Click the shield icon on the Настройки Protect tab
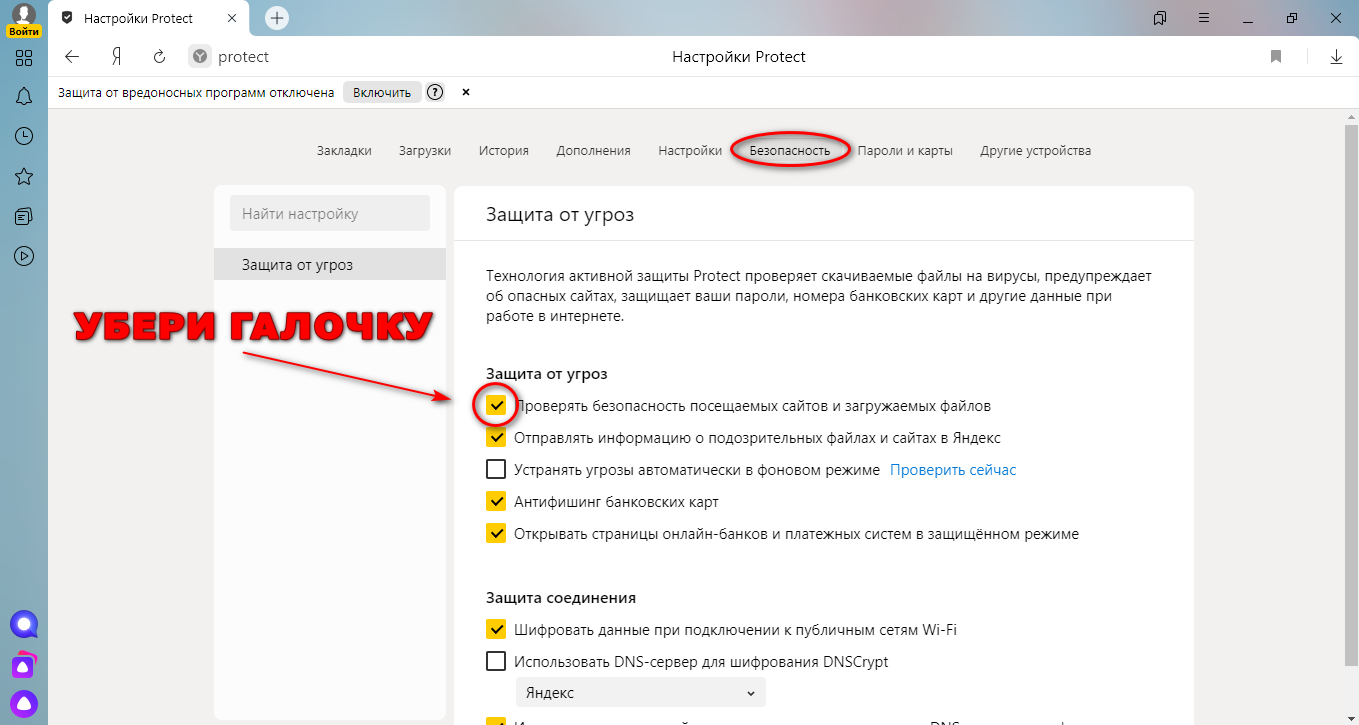The image size is (1359, 725). pos(68,18)
